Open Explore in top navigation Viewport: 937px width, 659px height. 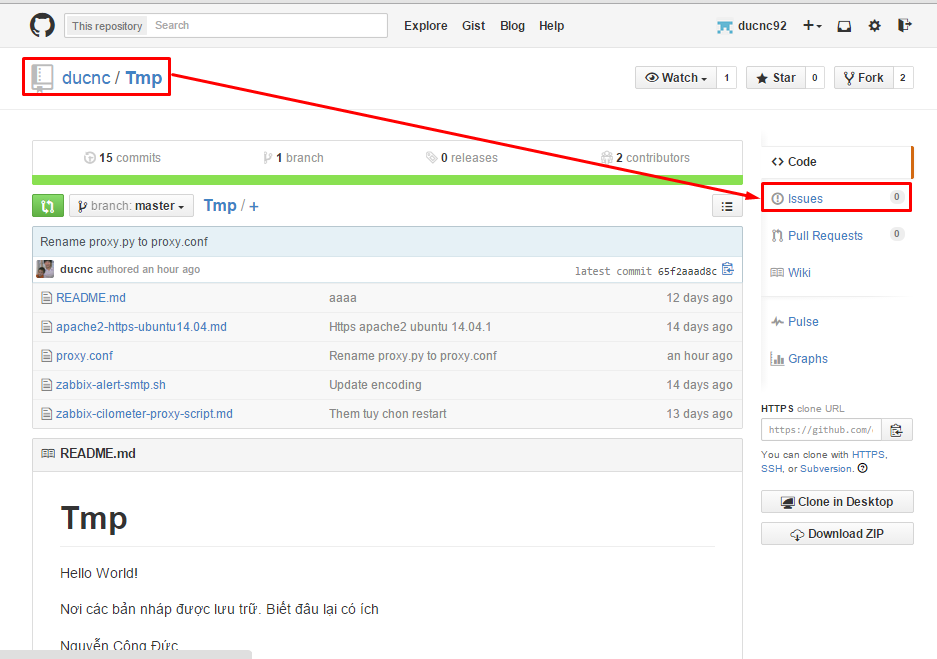(425, 26)
